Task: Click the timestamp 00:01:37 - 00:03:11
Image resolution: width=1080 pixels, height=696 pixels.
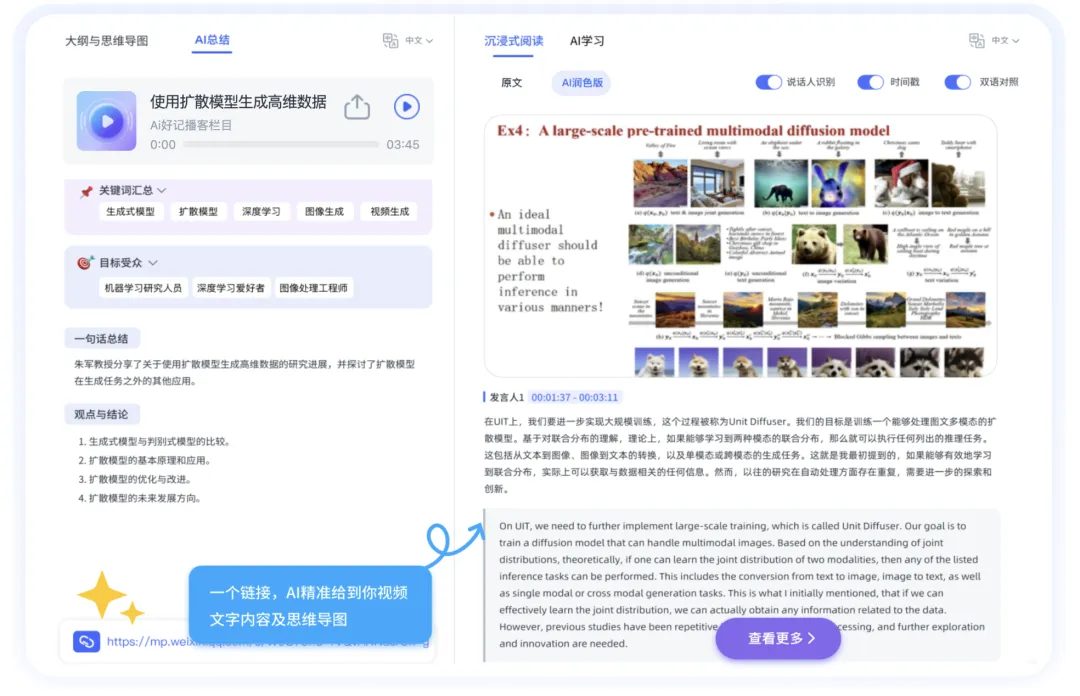Action: pyautogui.click(x=574, y=398)
